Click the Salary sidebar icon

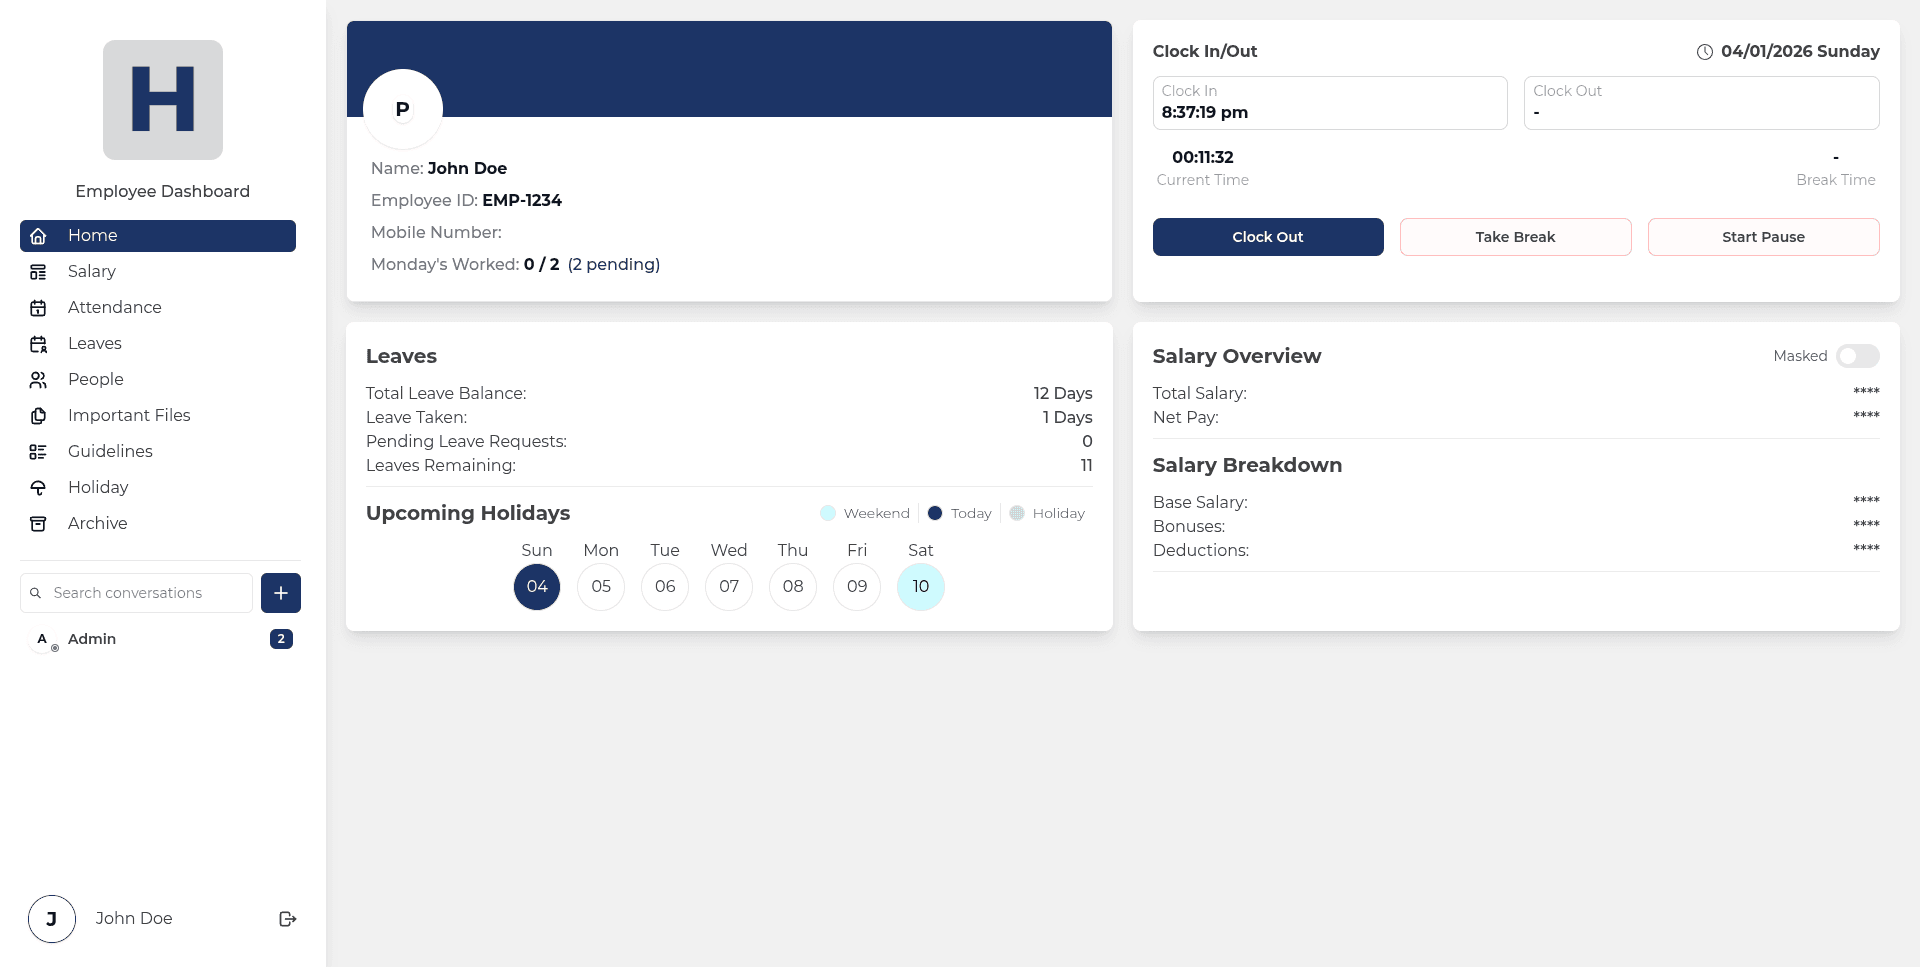pos(38,272)
